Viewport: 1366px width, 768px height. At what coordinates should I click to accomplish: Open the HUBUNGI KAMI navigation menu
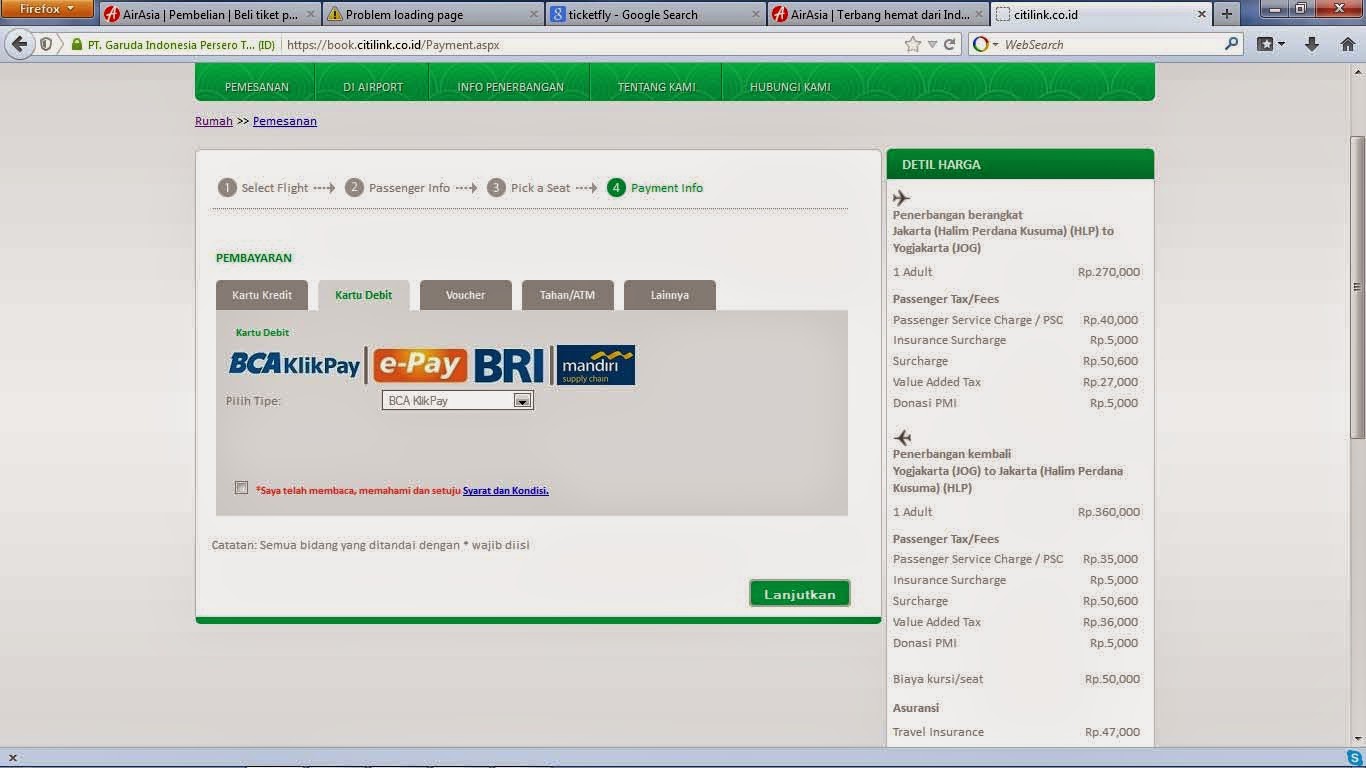click(x=790, y=87)
